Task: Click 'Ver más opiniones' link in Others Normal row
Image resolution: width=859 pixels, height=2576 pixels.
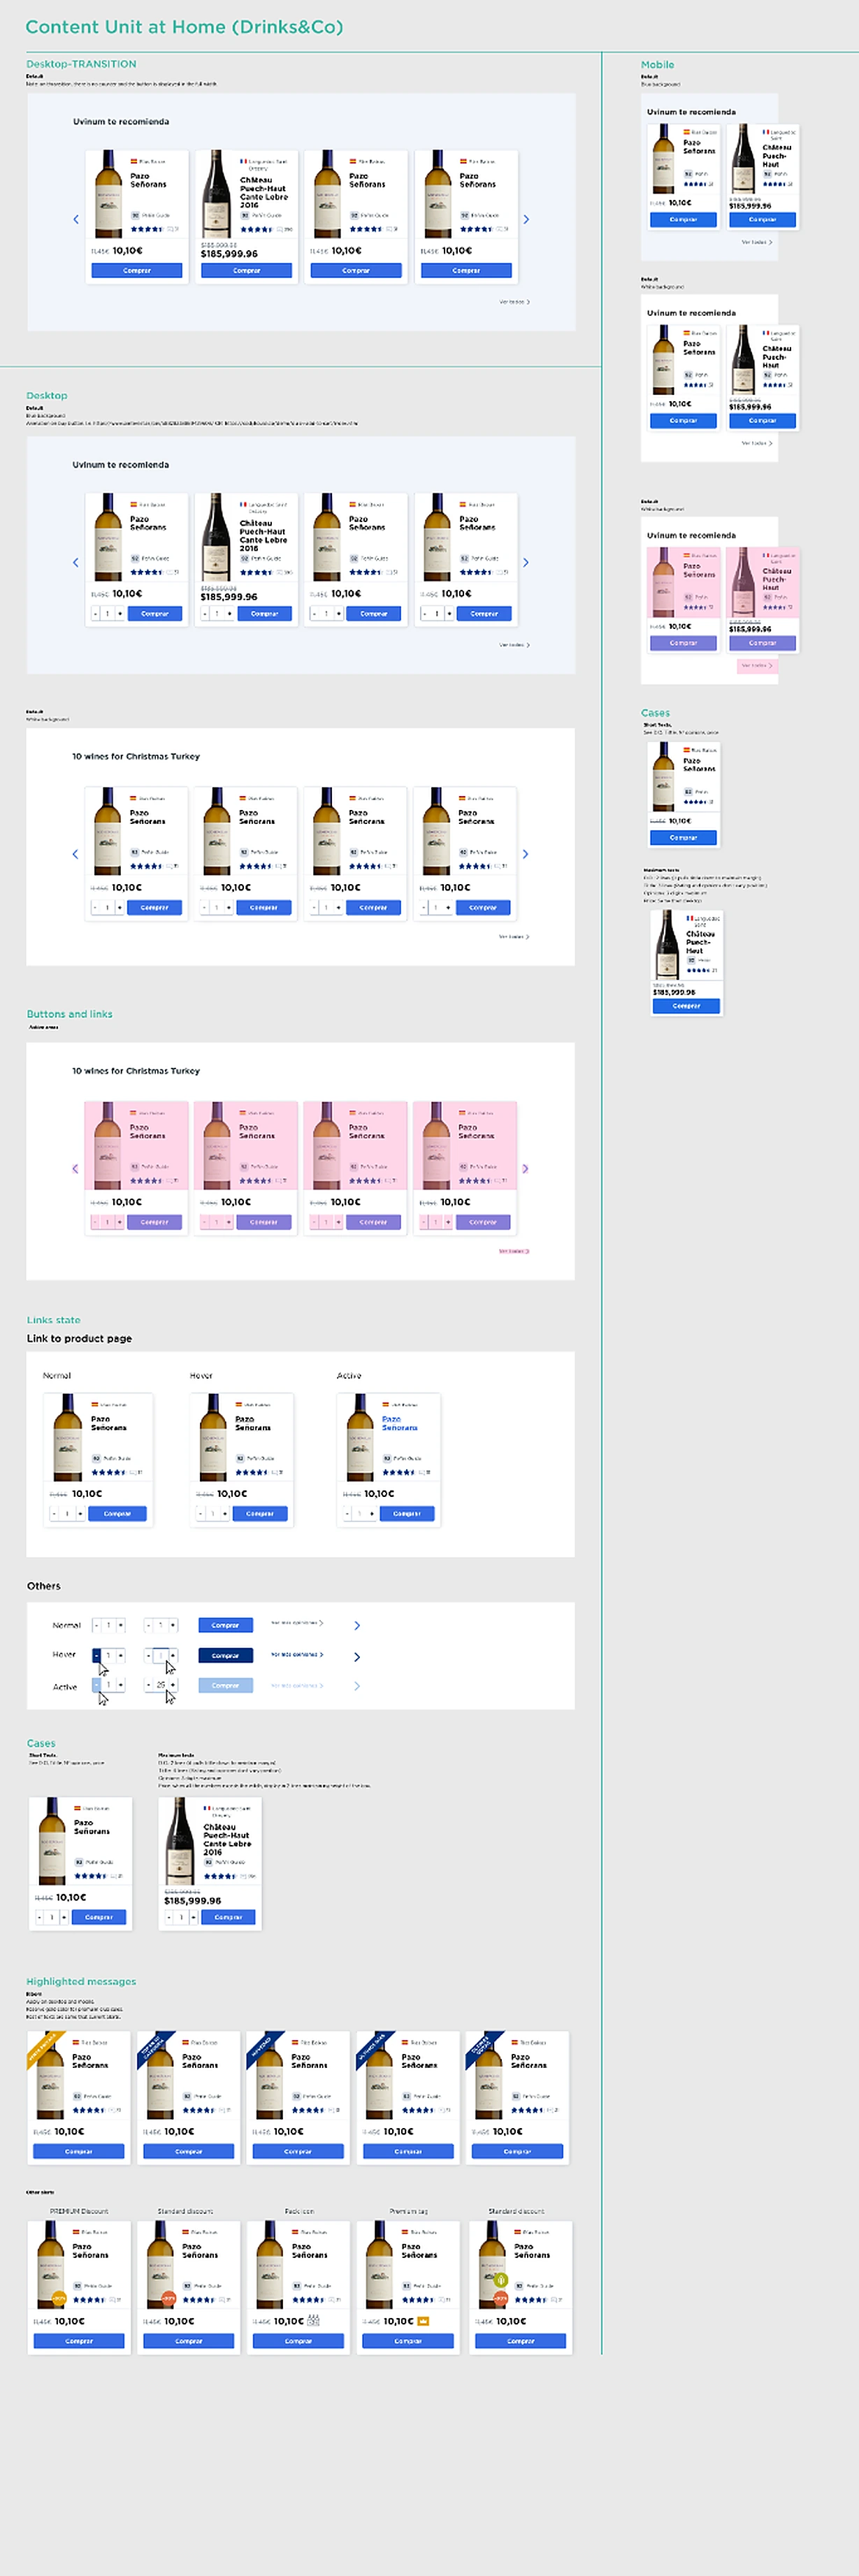Action: pos(297,1623)
